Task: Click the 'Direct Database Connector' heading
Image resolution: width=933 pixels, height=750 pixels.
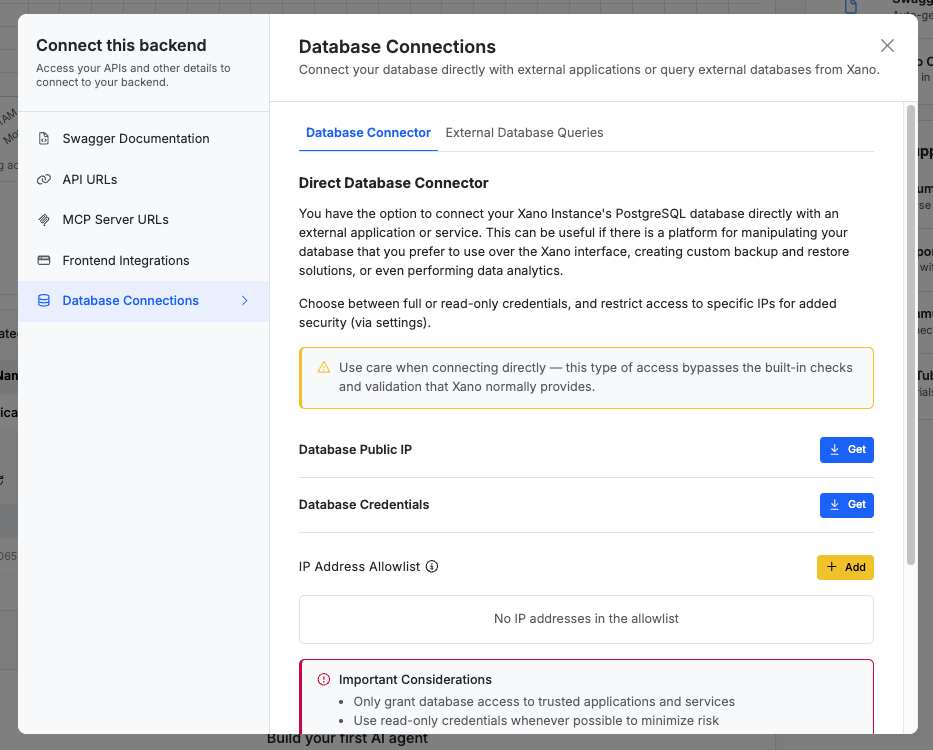Action: 393,183
